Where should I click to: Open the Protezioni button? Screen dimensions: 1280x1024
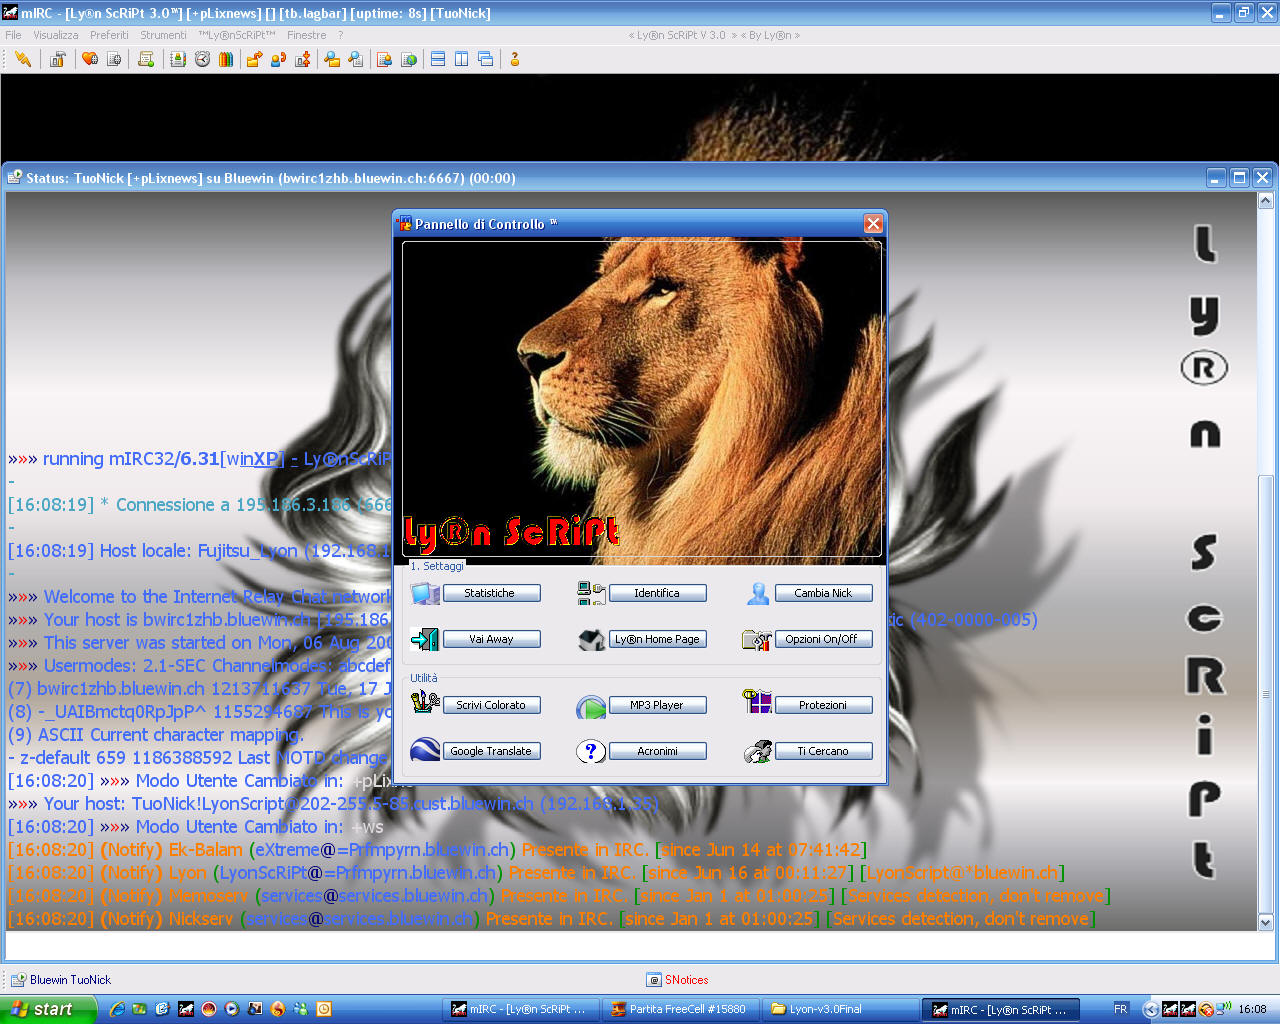823,705
